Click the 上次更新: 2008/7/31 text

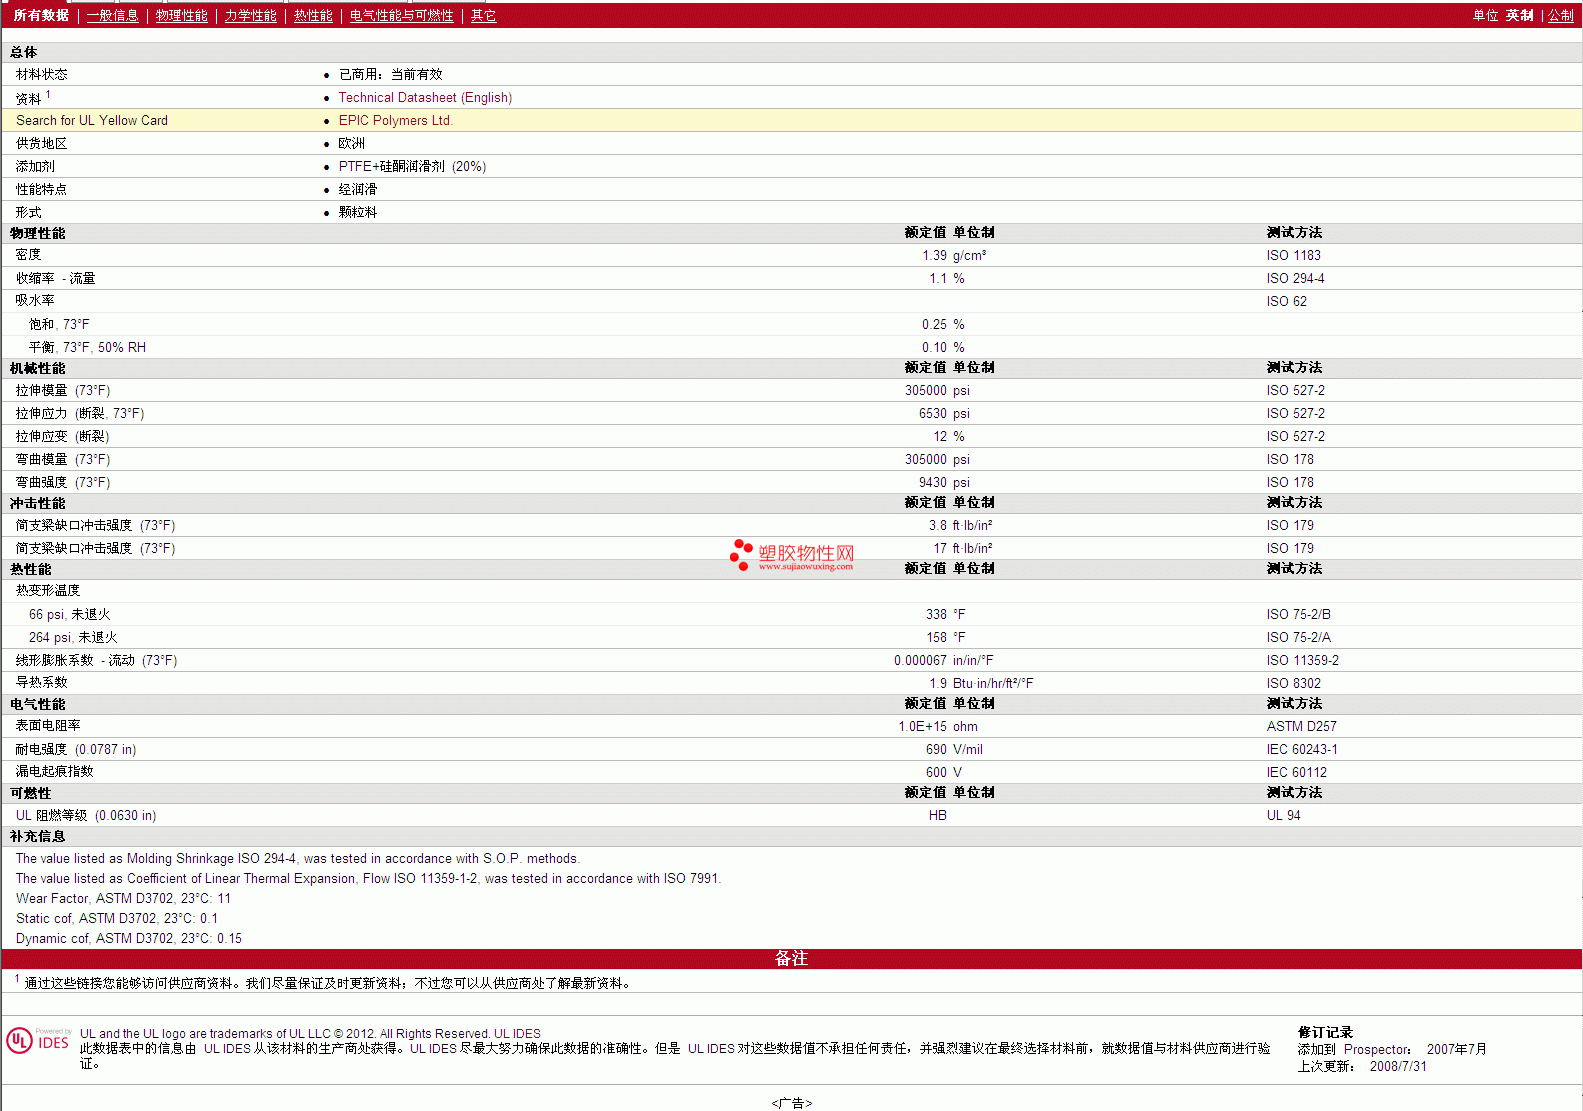(x=1362, y=1067)
